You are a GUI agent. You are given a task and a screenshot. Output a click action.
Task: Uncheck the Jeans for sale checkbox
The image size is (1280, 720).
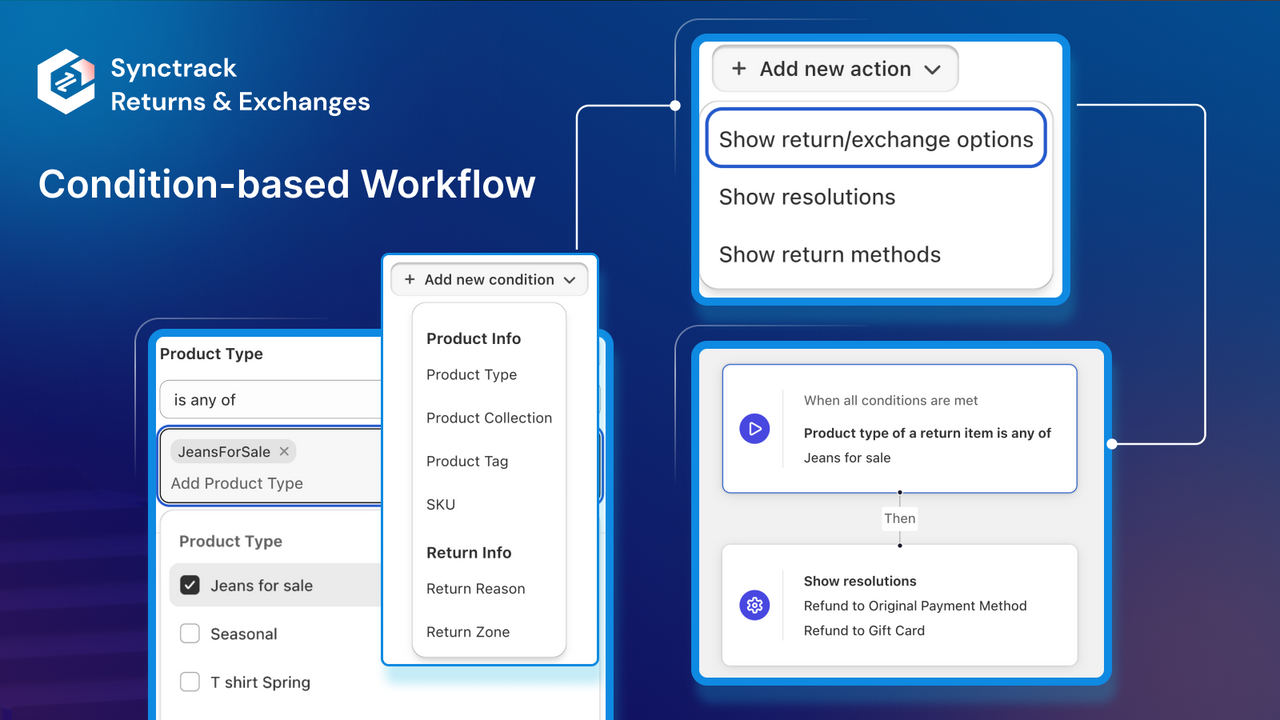(190, 586)
